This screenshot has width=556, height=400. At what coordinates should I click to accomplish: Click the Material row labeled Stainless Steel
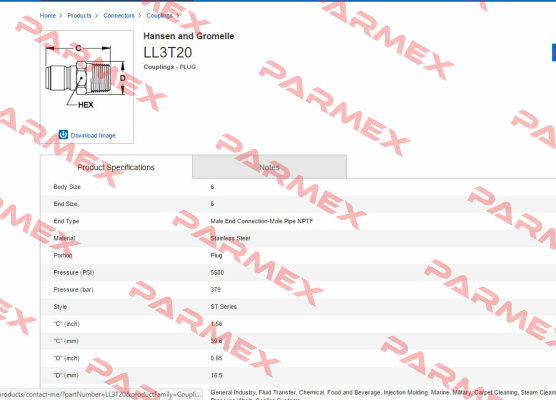[298, 238]
